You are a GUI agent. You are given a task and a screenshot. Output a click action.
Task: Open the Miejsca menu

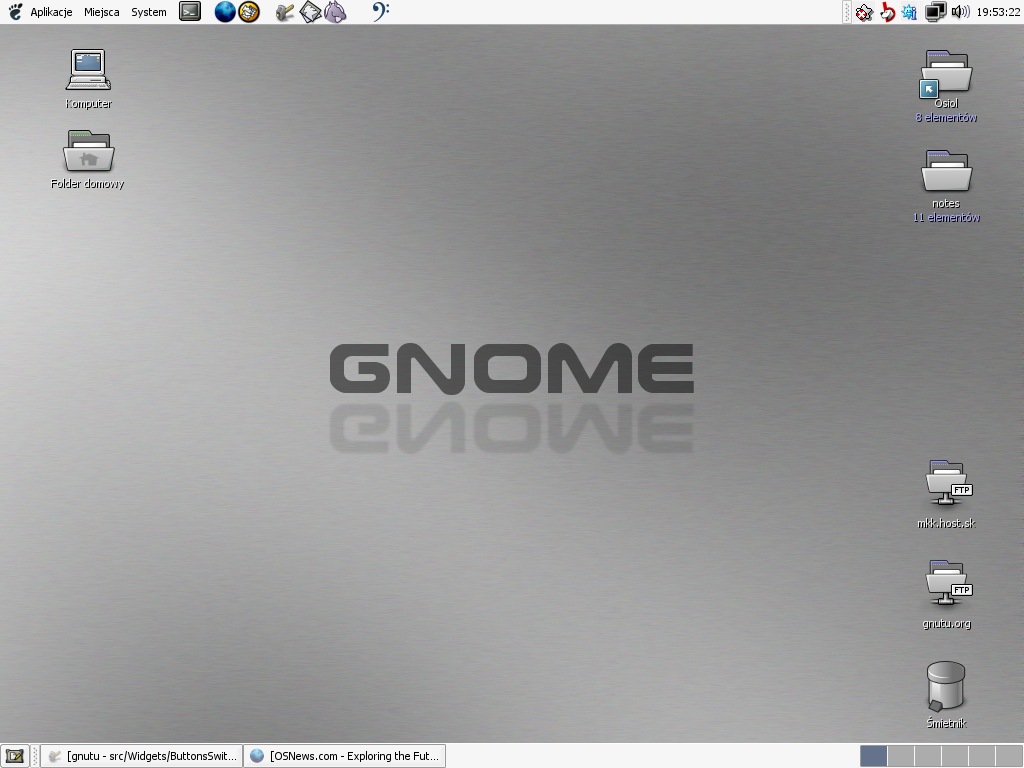coord(101,12)
